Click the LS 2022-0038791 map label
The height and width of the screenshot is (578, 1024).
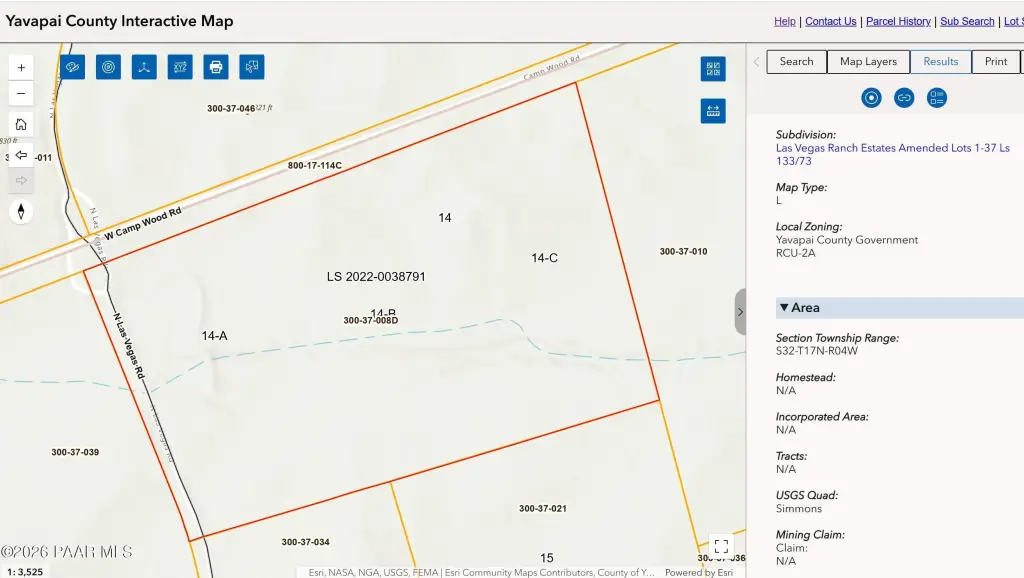[376, 277]
